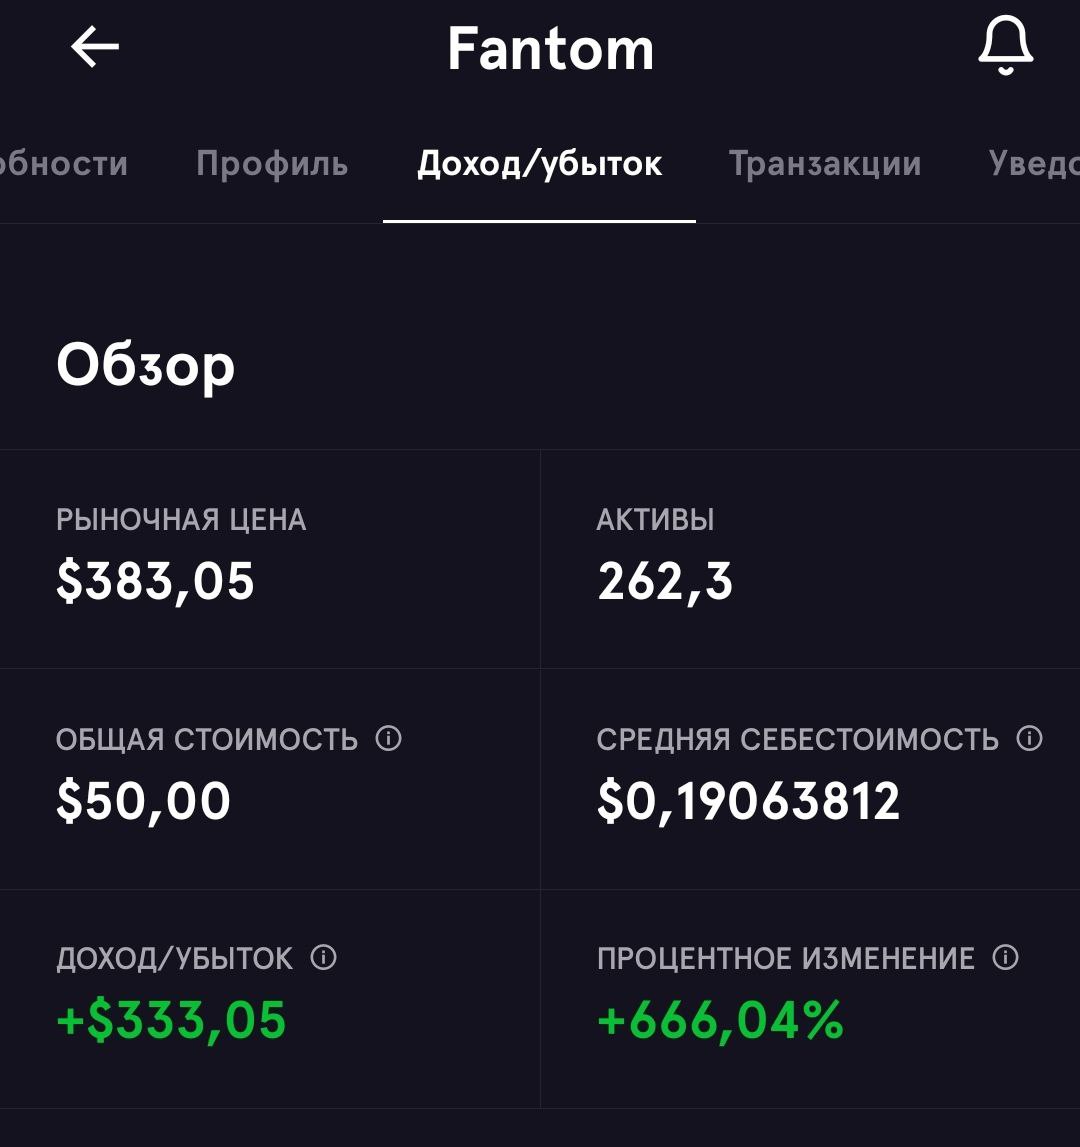Tap average cost value $0,19063812
This screenshot has width=1080, height=1147.
(x=748, y=801)
